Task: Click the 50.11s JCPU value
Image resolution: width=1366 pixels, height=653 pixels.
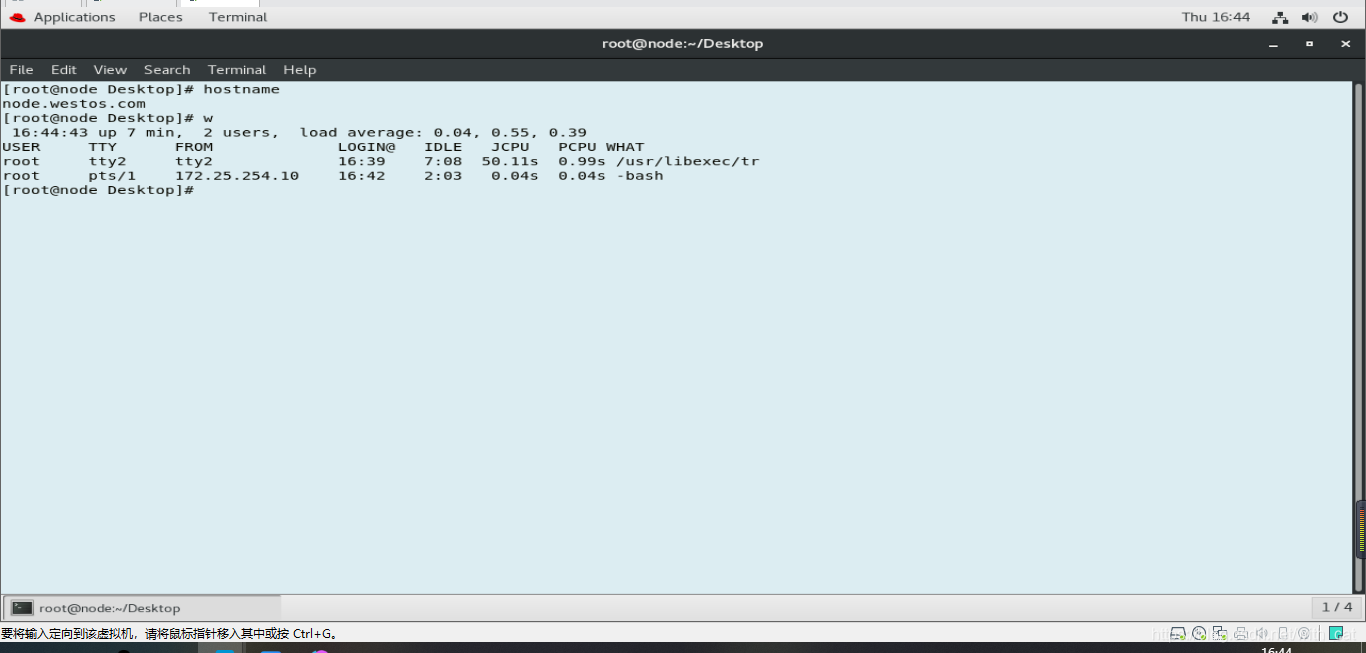Action: [510, 161]
